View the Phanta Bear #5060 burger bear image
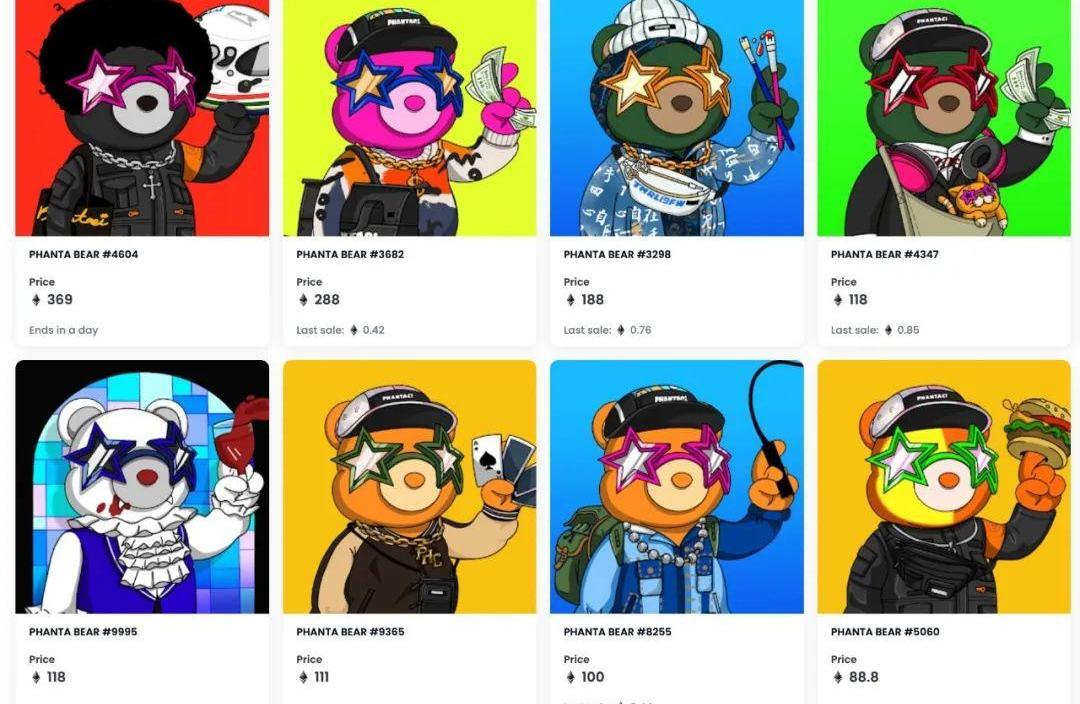Viewport: 1080px width, 704px height. tap(944, 486)
